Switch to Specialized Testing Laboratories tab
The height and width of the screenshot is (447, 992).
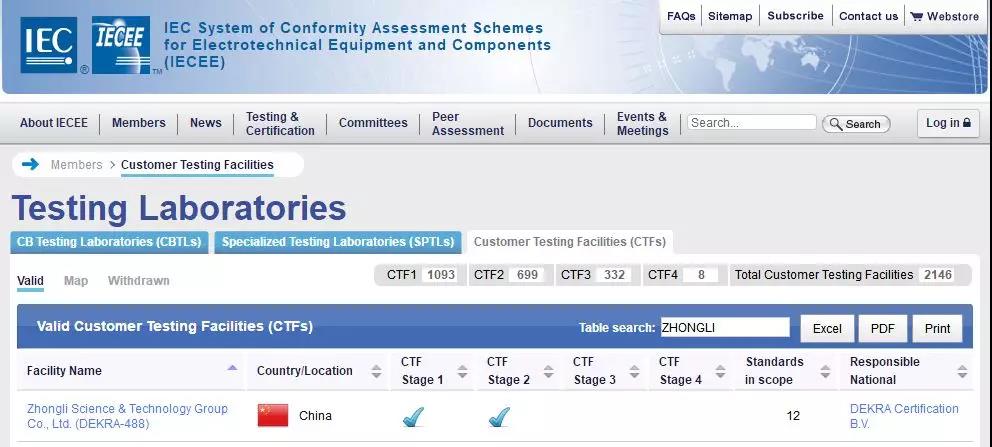tap(338, 242)
